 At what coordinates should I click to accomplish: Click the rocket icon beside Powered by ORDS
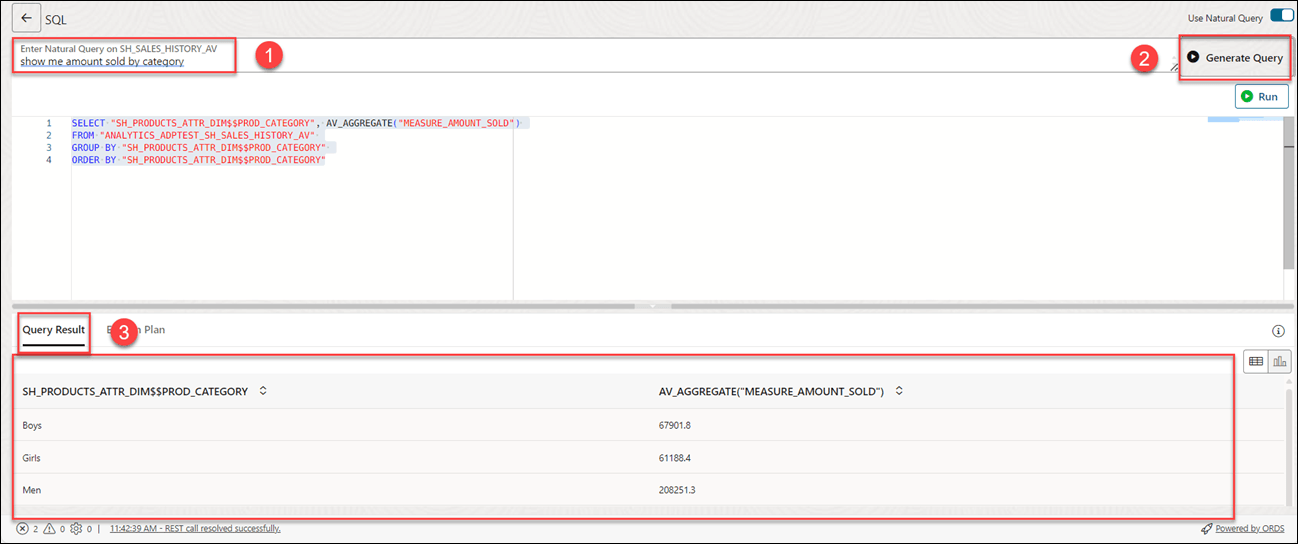(x=1208, y=528)
